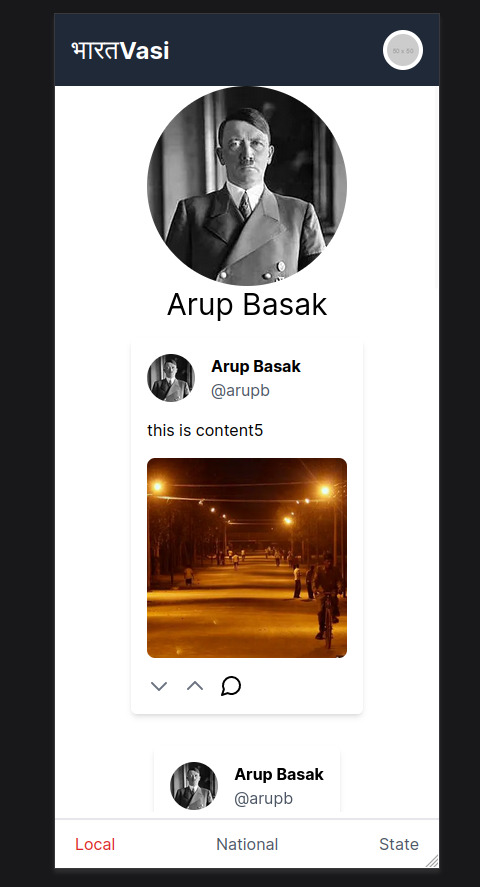
Task: Open the भारतVasi logo home link
Action: click(x=120, y=50)
